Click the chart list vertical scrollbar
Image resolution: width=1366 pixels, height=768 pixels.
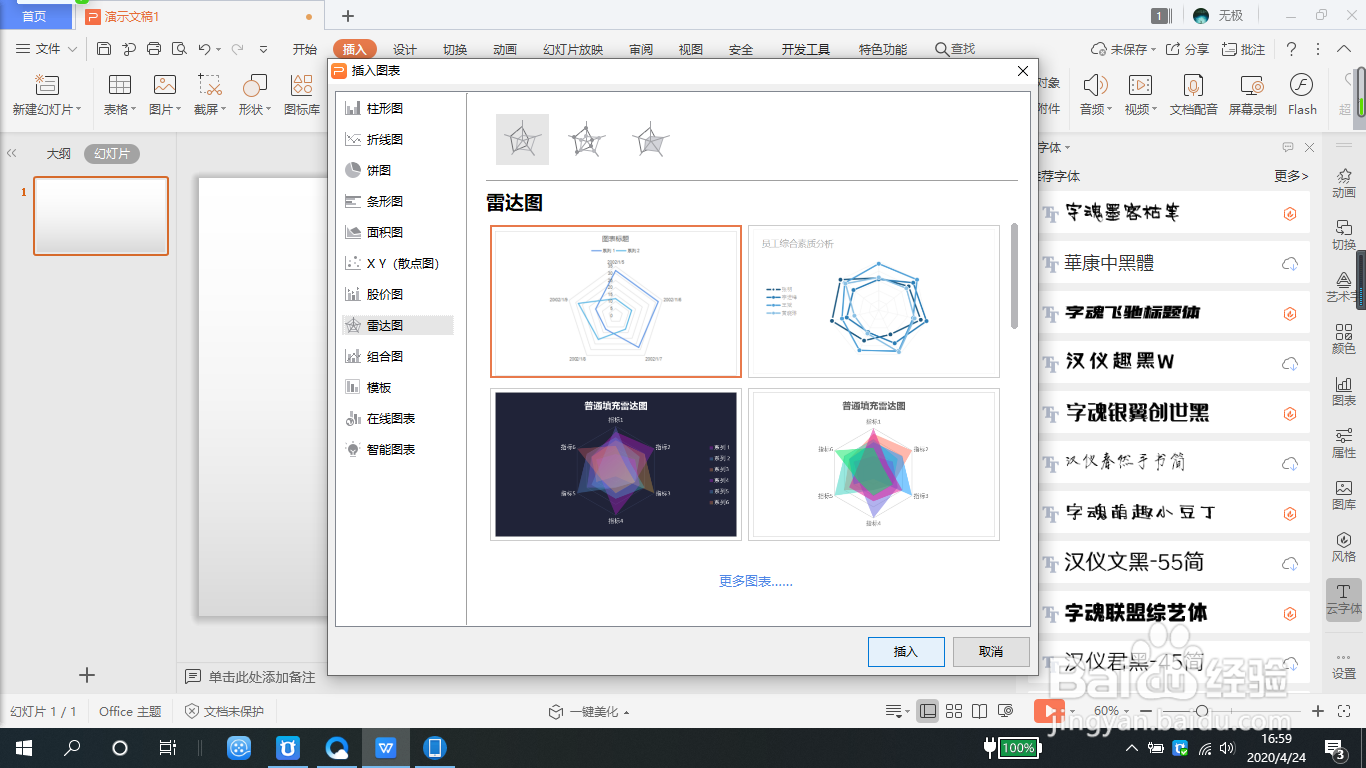pyautogui.click(x=1014, y=276)
